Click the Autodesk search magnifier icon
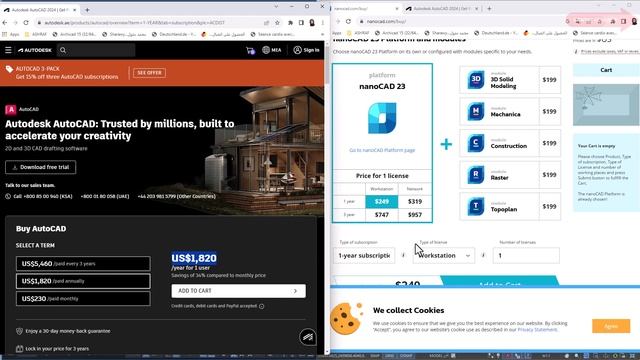The image size is (640, 360). pos(63,50)
